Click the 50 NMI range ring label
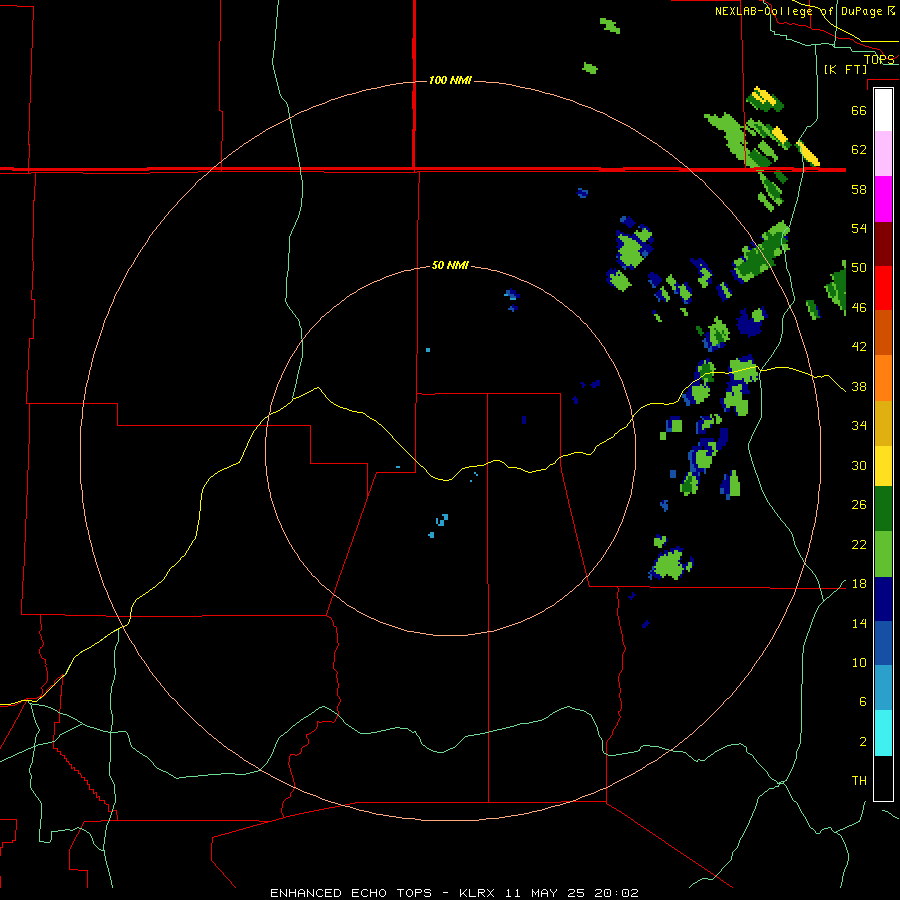Screen dimensions: 900x900 point(450,265)
